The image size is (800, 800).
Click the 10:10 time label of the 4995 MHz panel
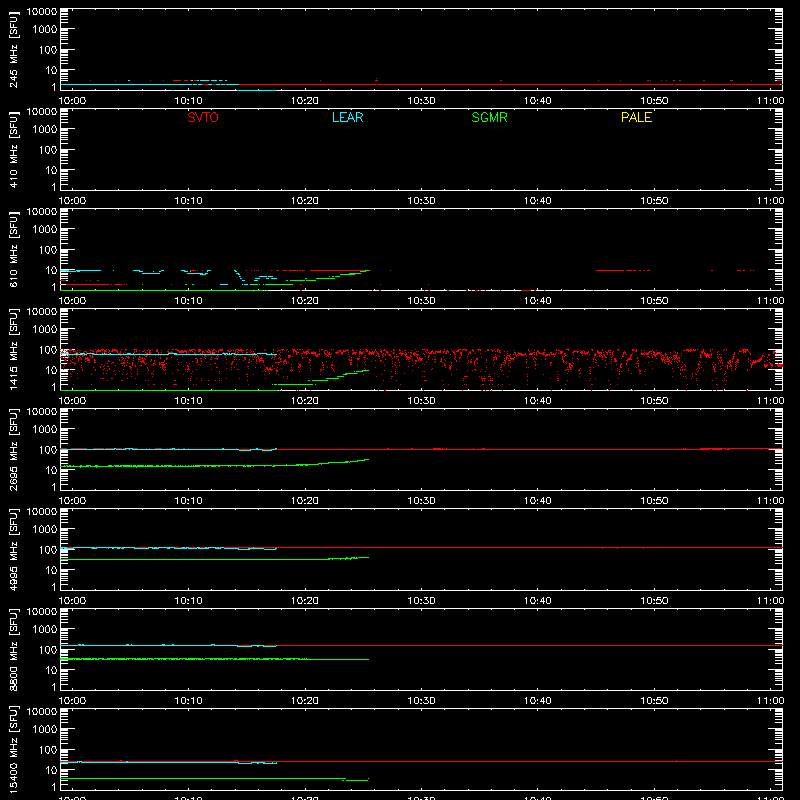pos(188,601)
